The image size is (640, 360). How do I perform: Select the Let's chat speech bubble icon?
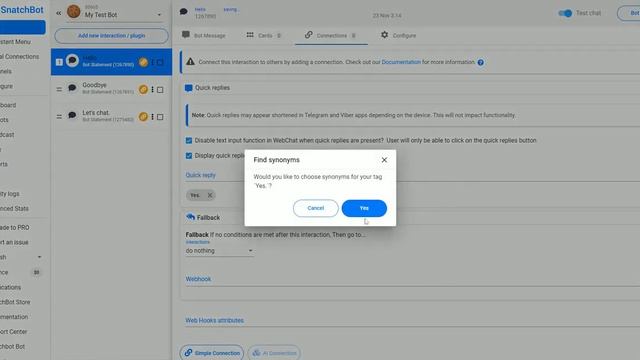click(72, 116)
